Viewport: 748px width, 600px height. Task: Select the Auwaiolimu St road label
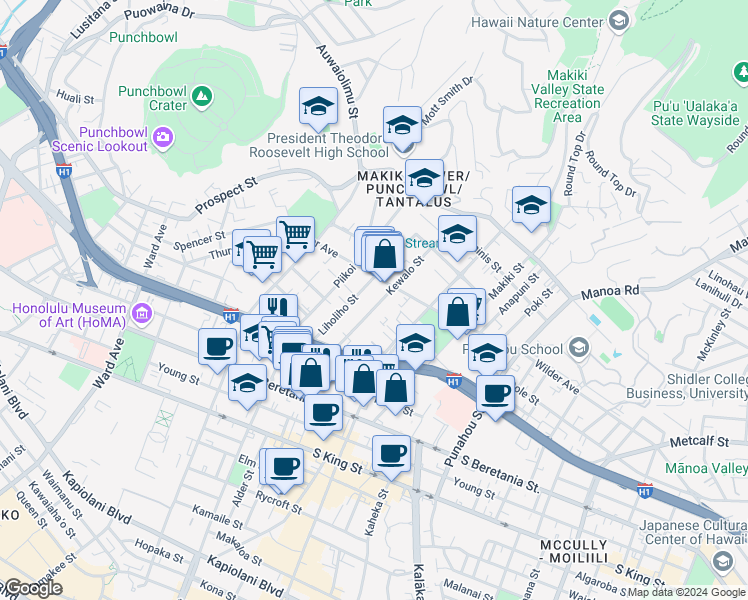pyautogui.click(x=337, y=81)
